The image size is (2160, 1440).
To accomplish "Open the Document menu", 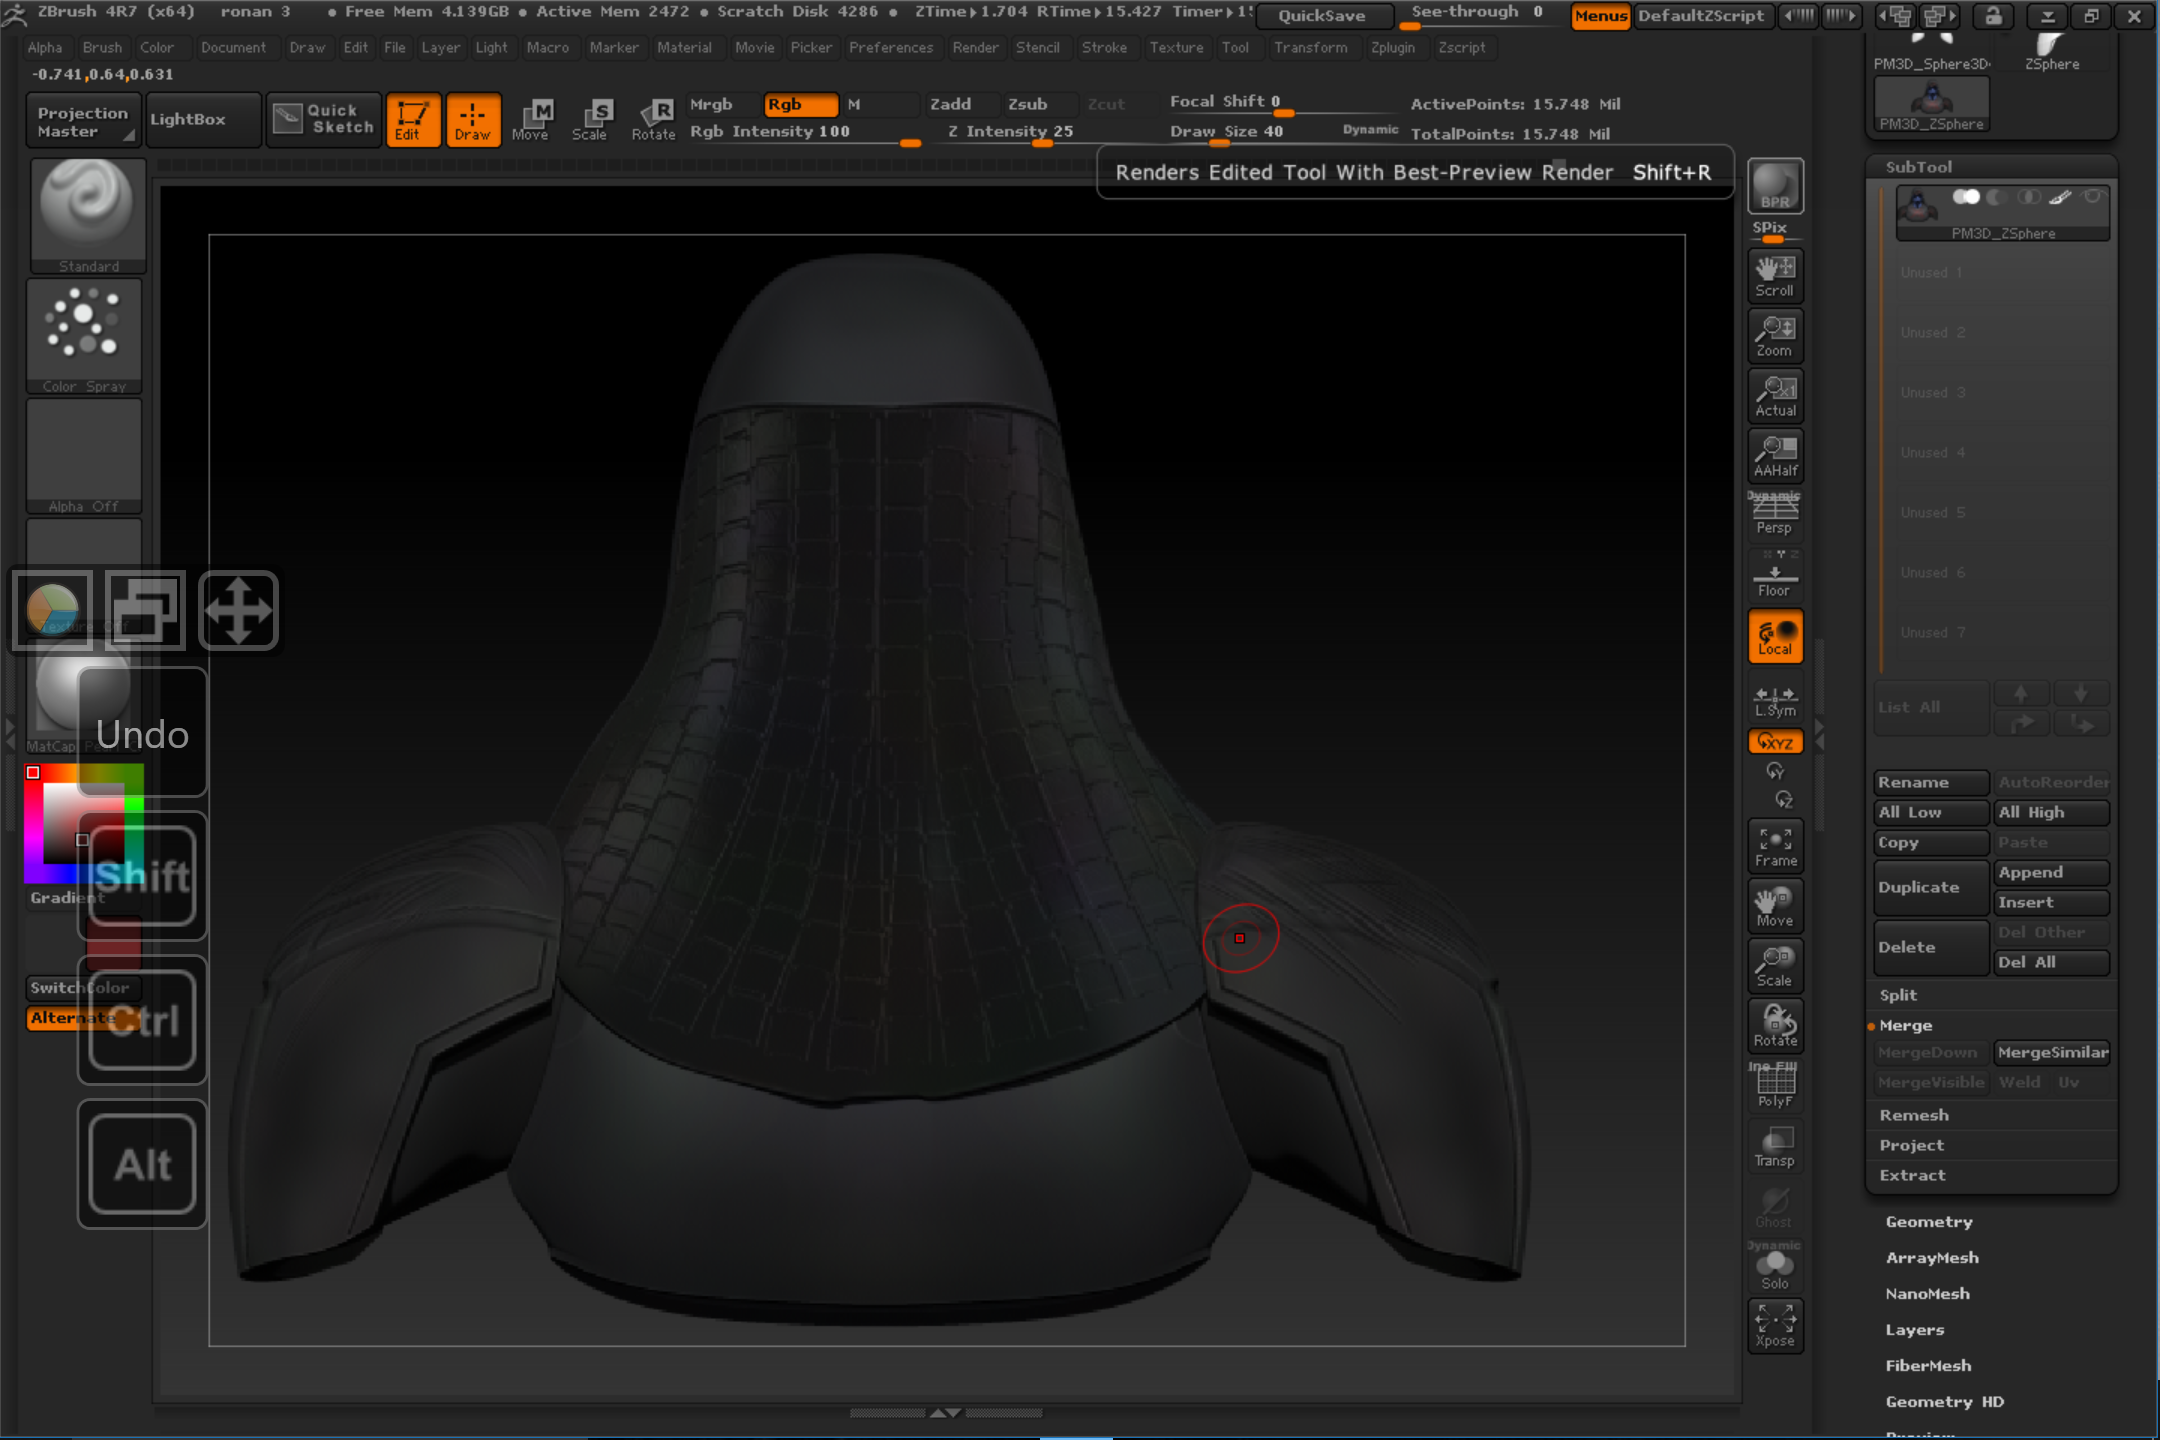I will [x=234, y=47].
